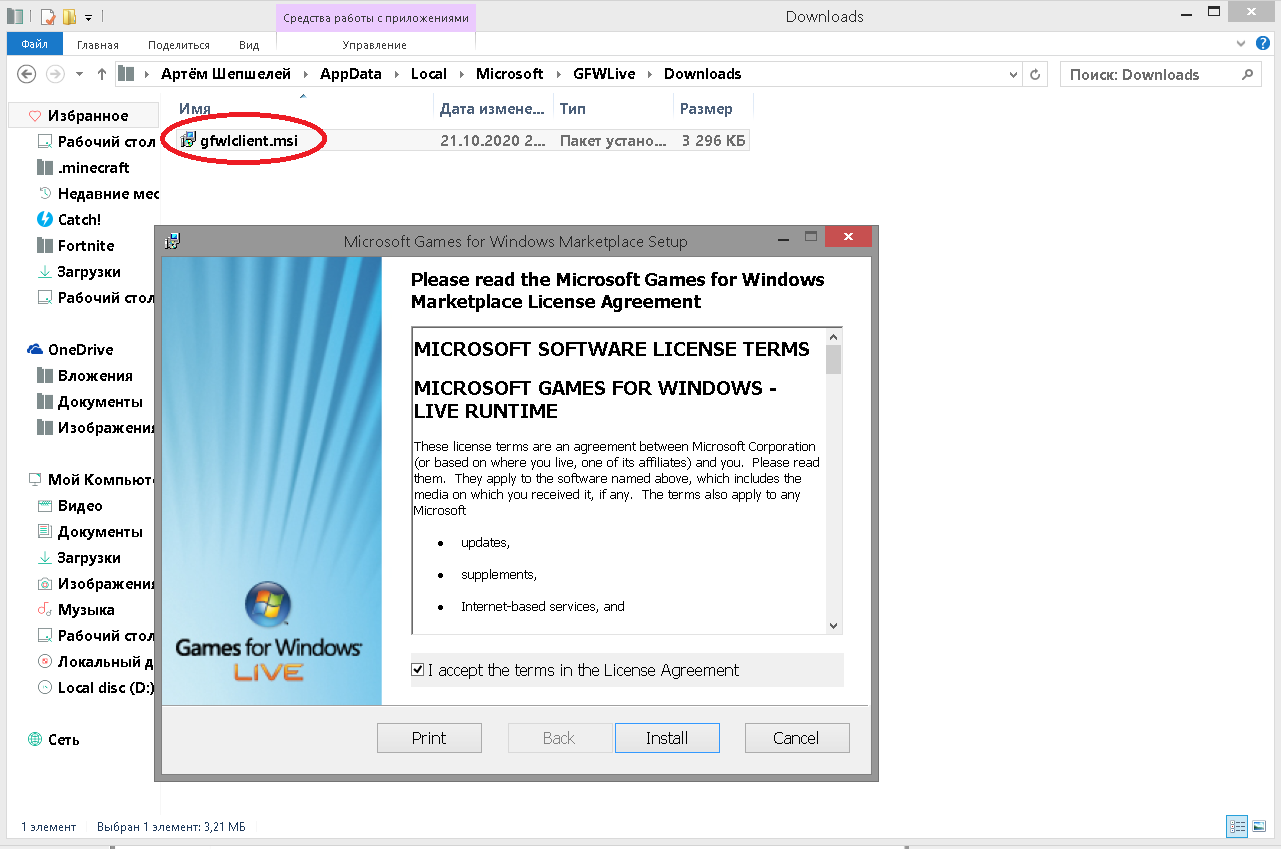Screen dimensions: 1281x849
Task: Open the Управление ribbon tab
Action: [375, 44]
